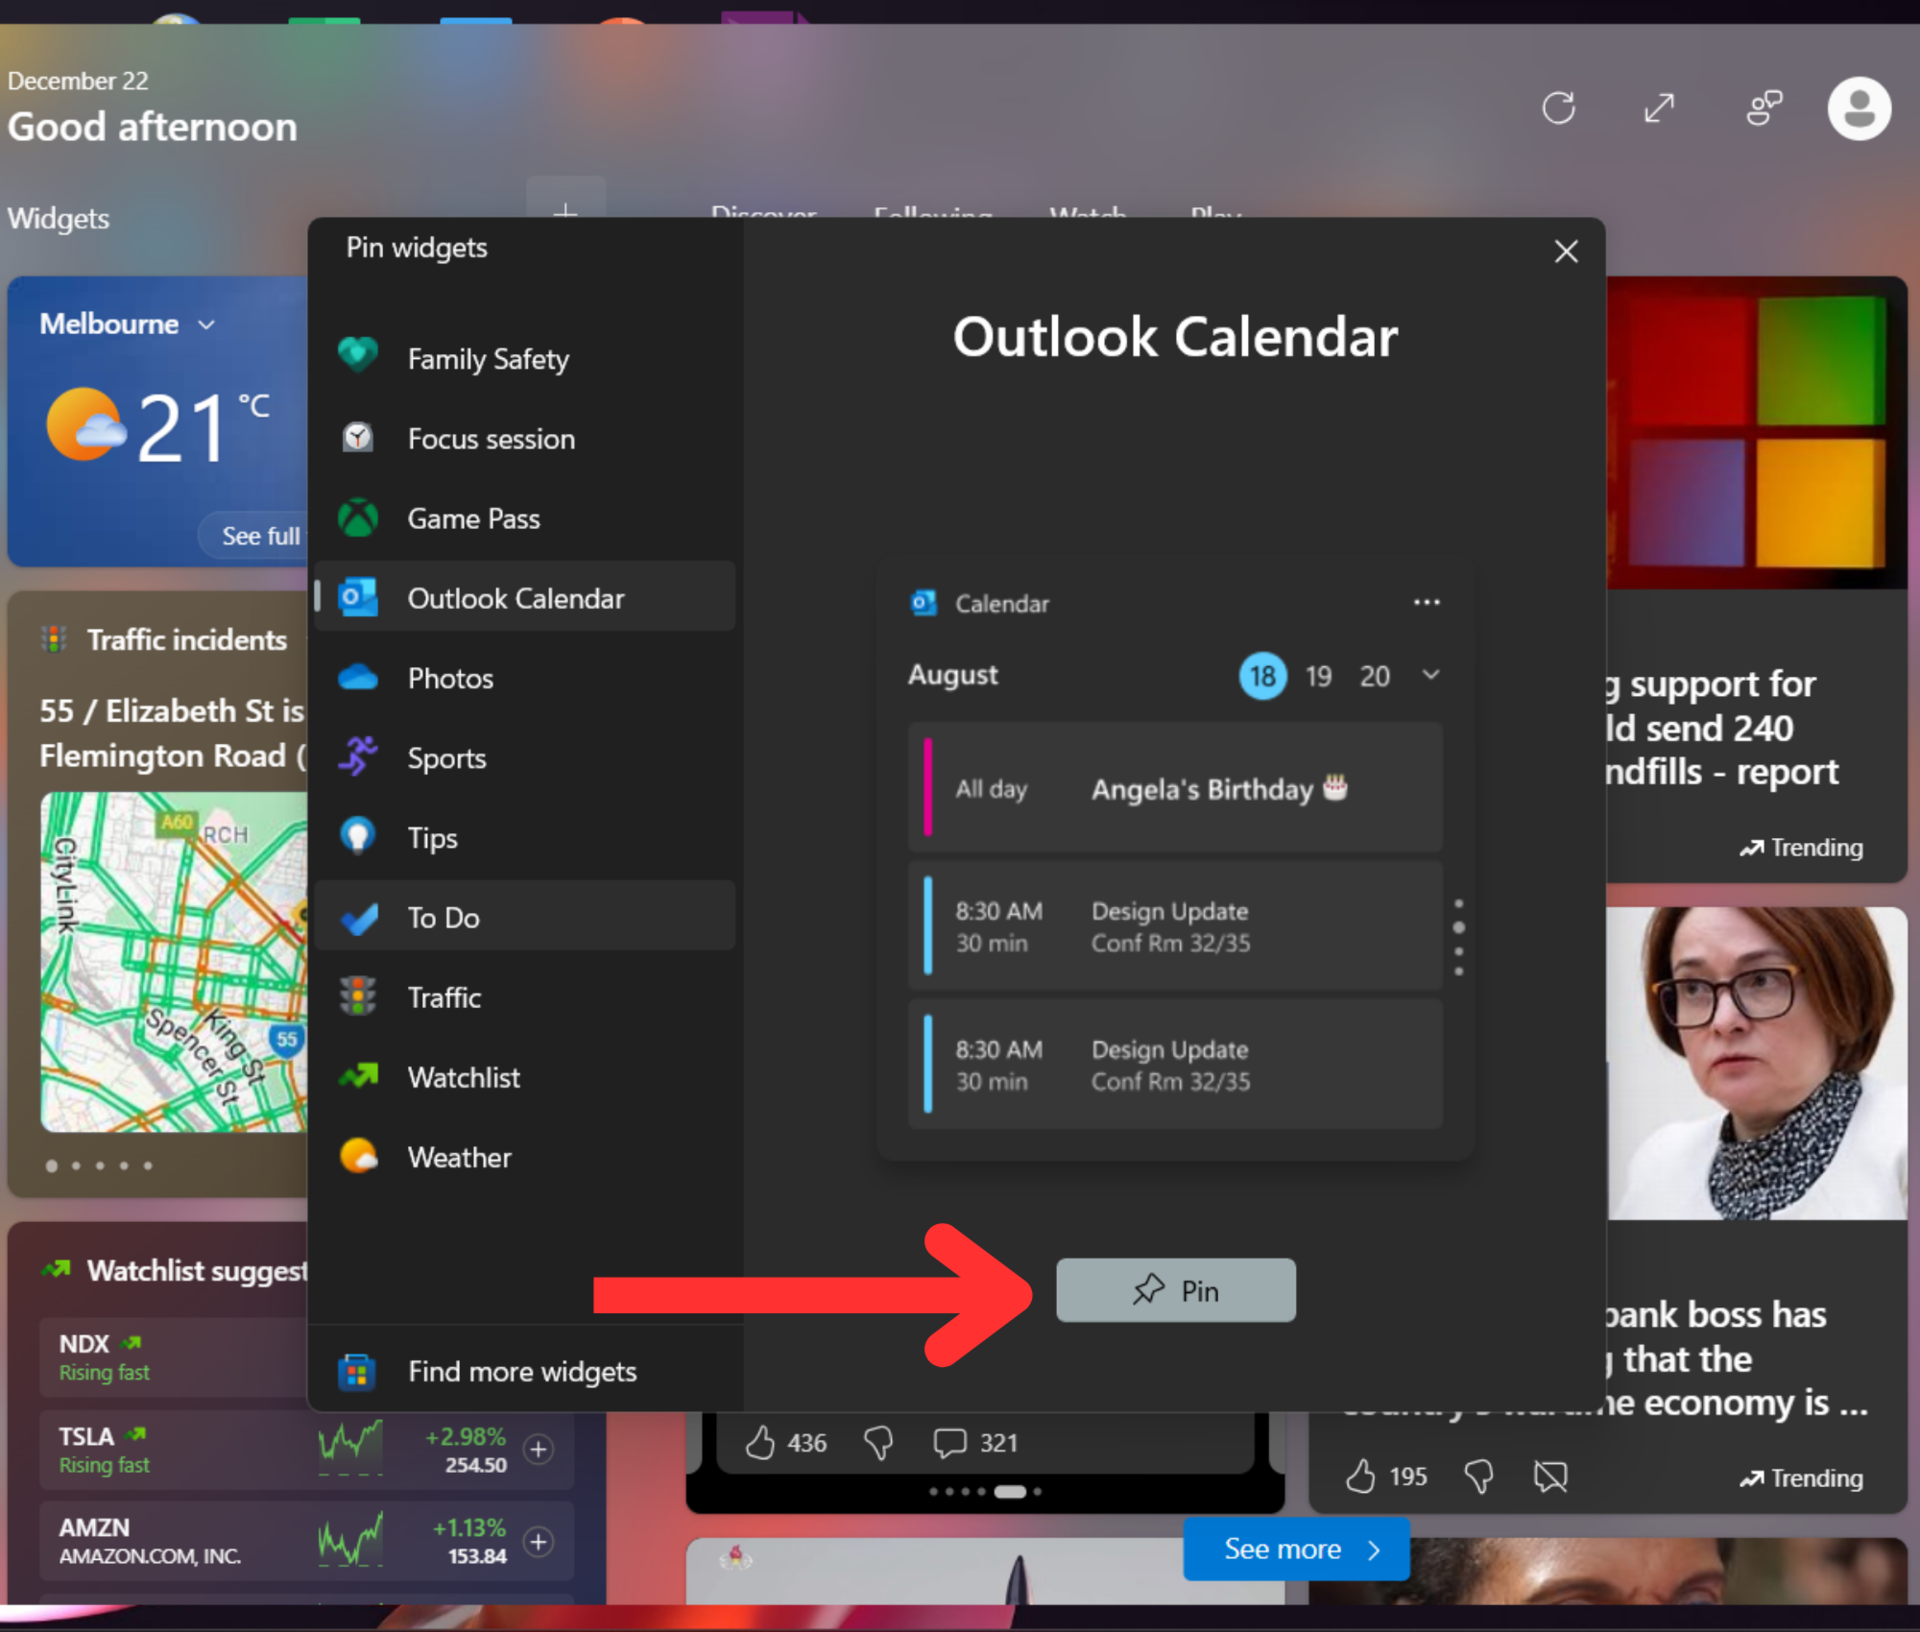
Task: Dislike the story with 195 likes
Action: [1479, 1477]
